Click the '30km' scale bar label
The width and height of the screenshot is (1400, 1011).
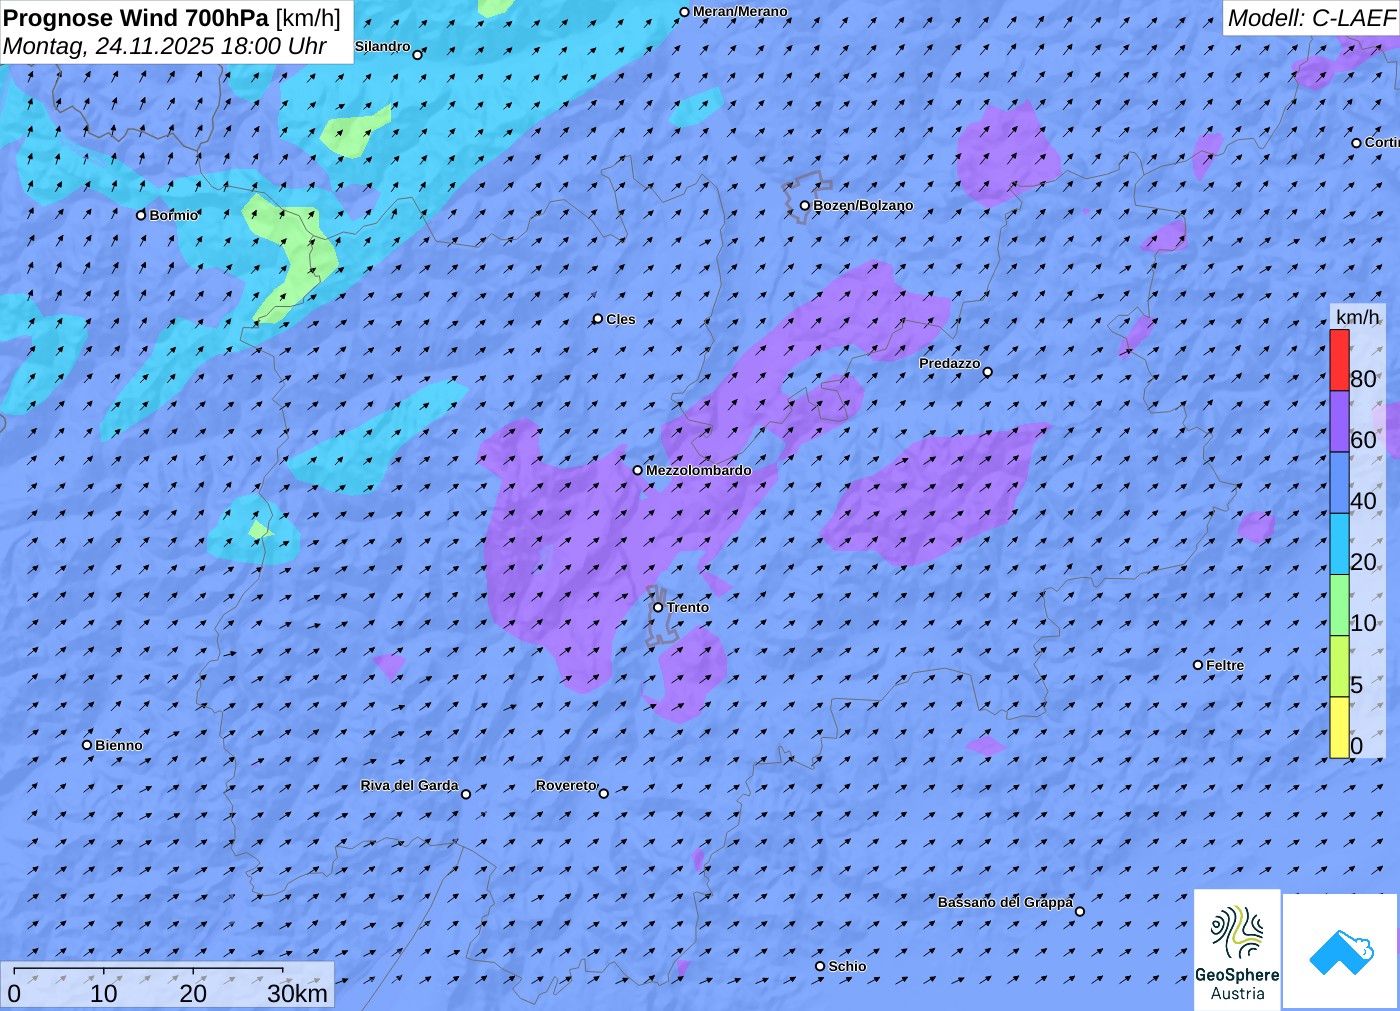(298, 993)
